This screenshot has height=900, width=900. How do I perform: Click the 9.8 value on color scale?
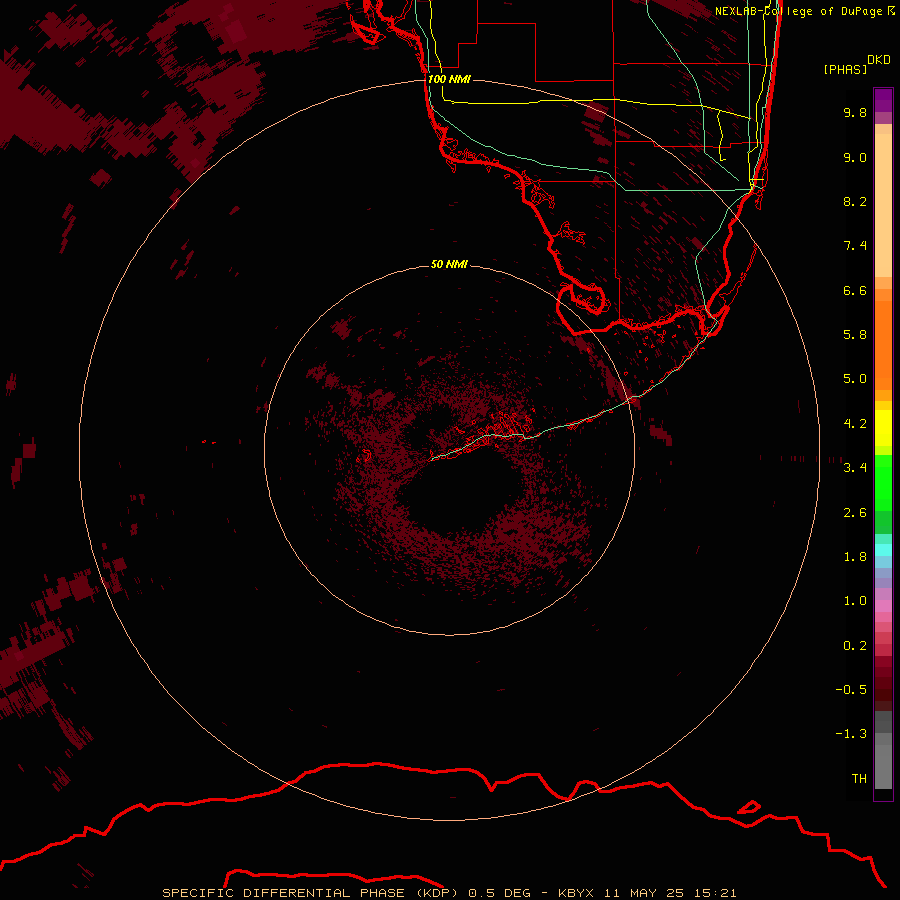(855, 112)
